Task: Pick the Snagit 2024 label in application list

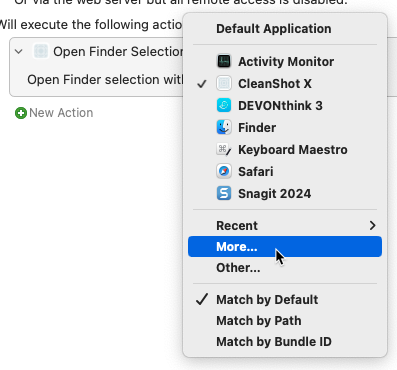Action: [x=274, y=194]
